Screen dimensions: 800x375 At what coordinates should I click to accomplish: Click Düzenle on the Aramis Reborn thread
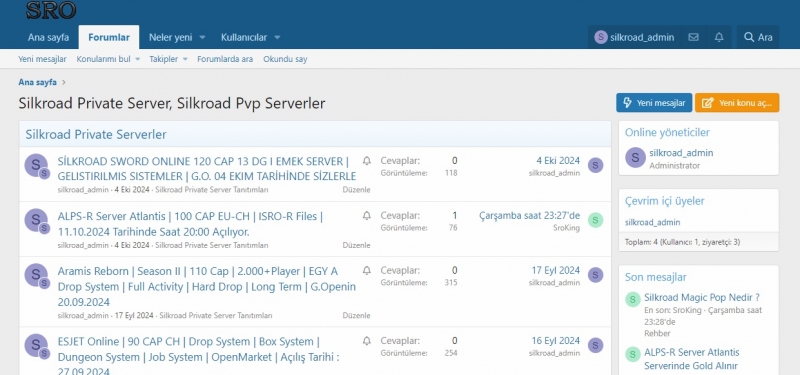coord(356,315)
